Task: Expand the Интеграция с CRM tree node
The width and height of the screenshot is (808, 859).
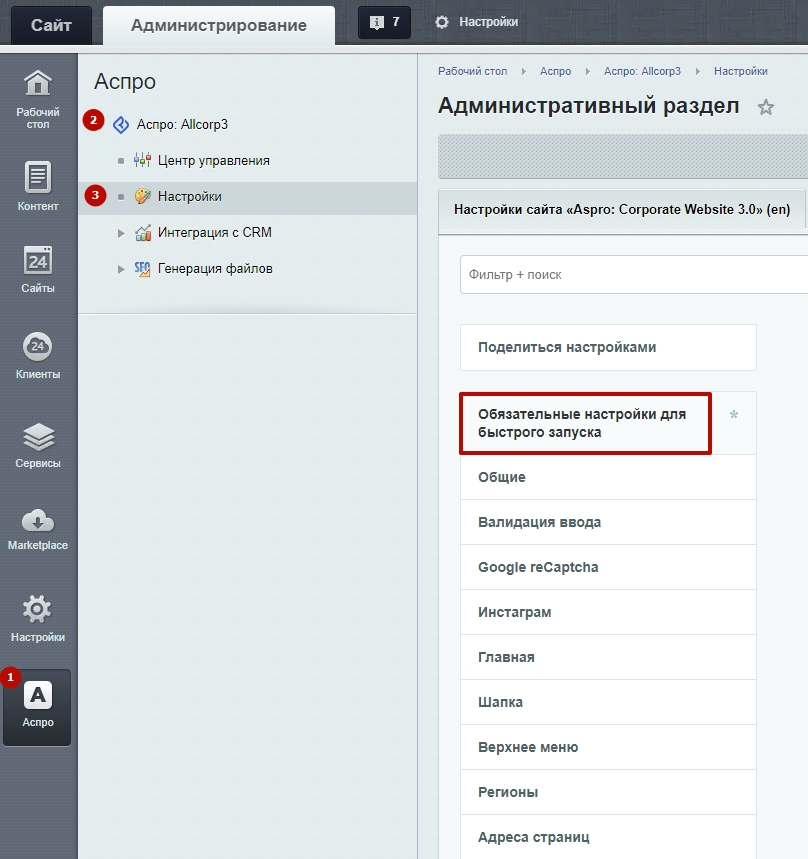Action: [x=121, y=233]
